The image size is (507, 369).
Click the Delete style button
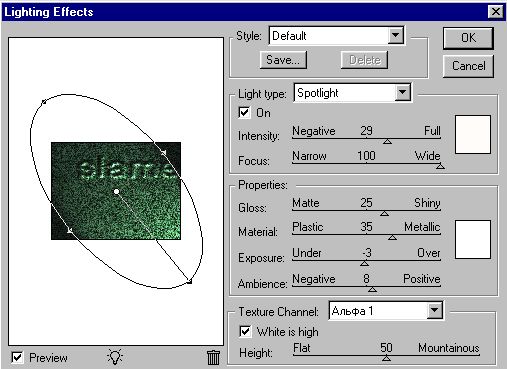(365, 60)
